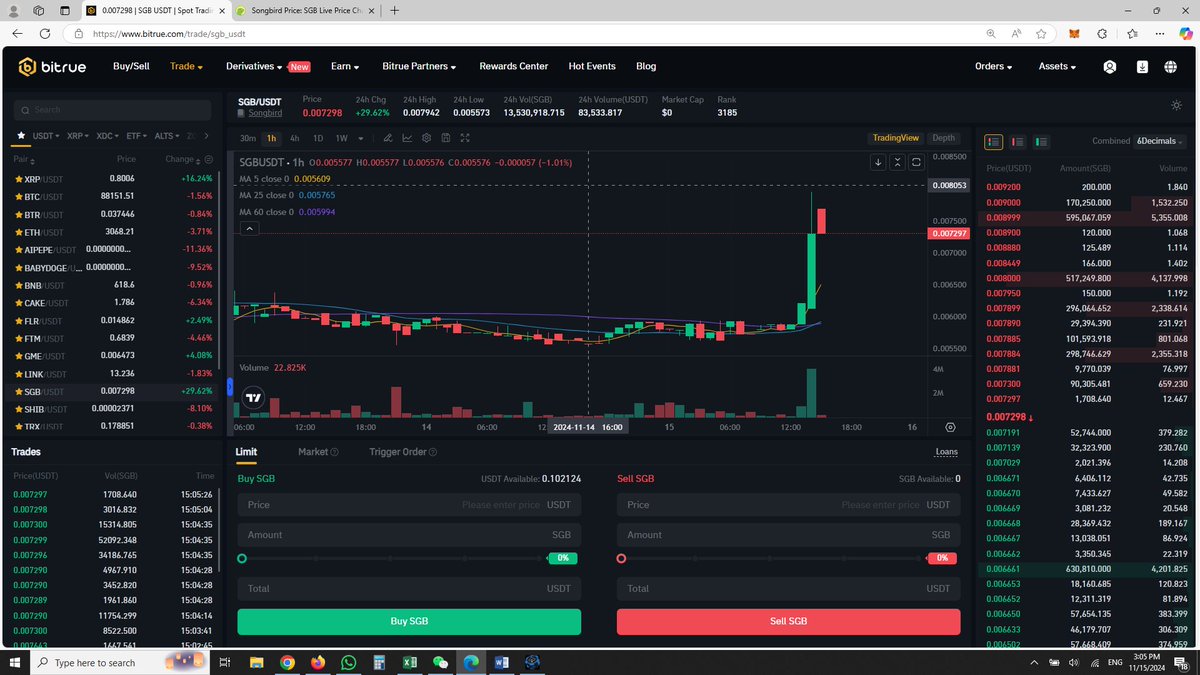Open the Orders dropdown
Screen dimensions: 1200x675
pyautogui.click(x=993, y=67)
